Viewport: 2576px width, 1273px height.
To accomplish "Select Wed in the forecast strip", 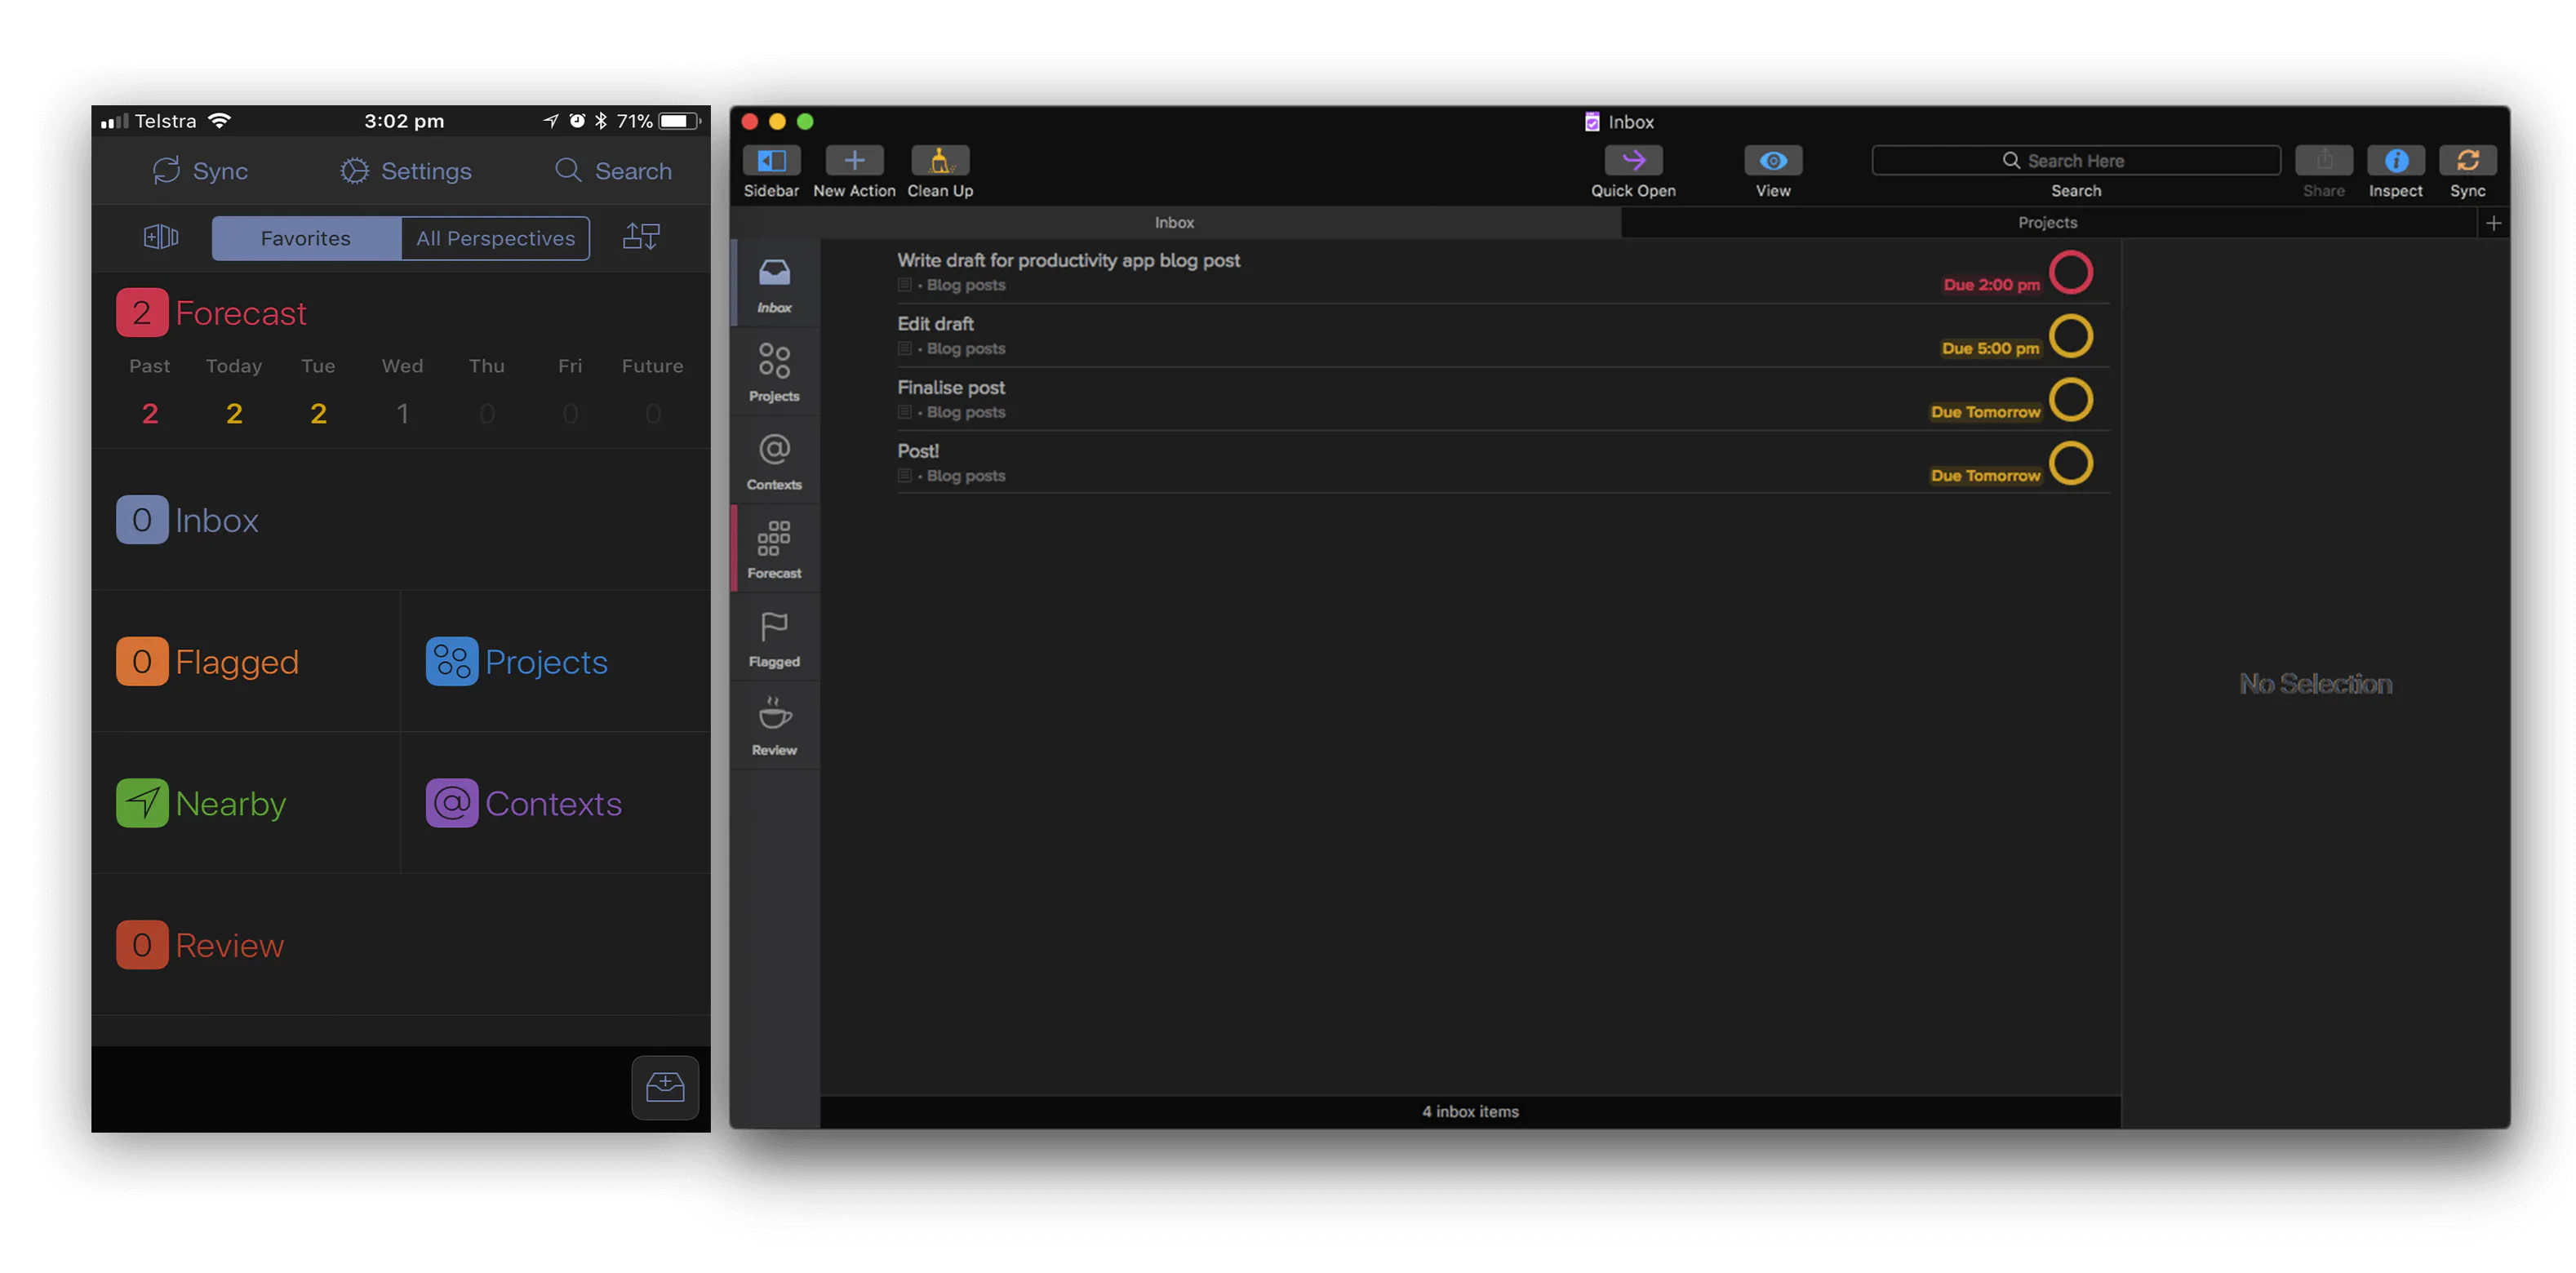I will (402, 391).
